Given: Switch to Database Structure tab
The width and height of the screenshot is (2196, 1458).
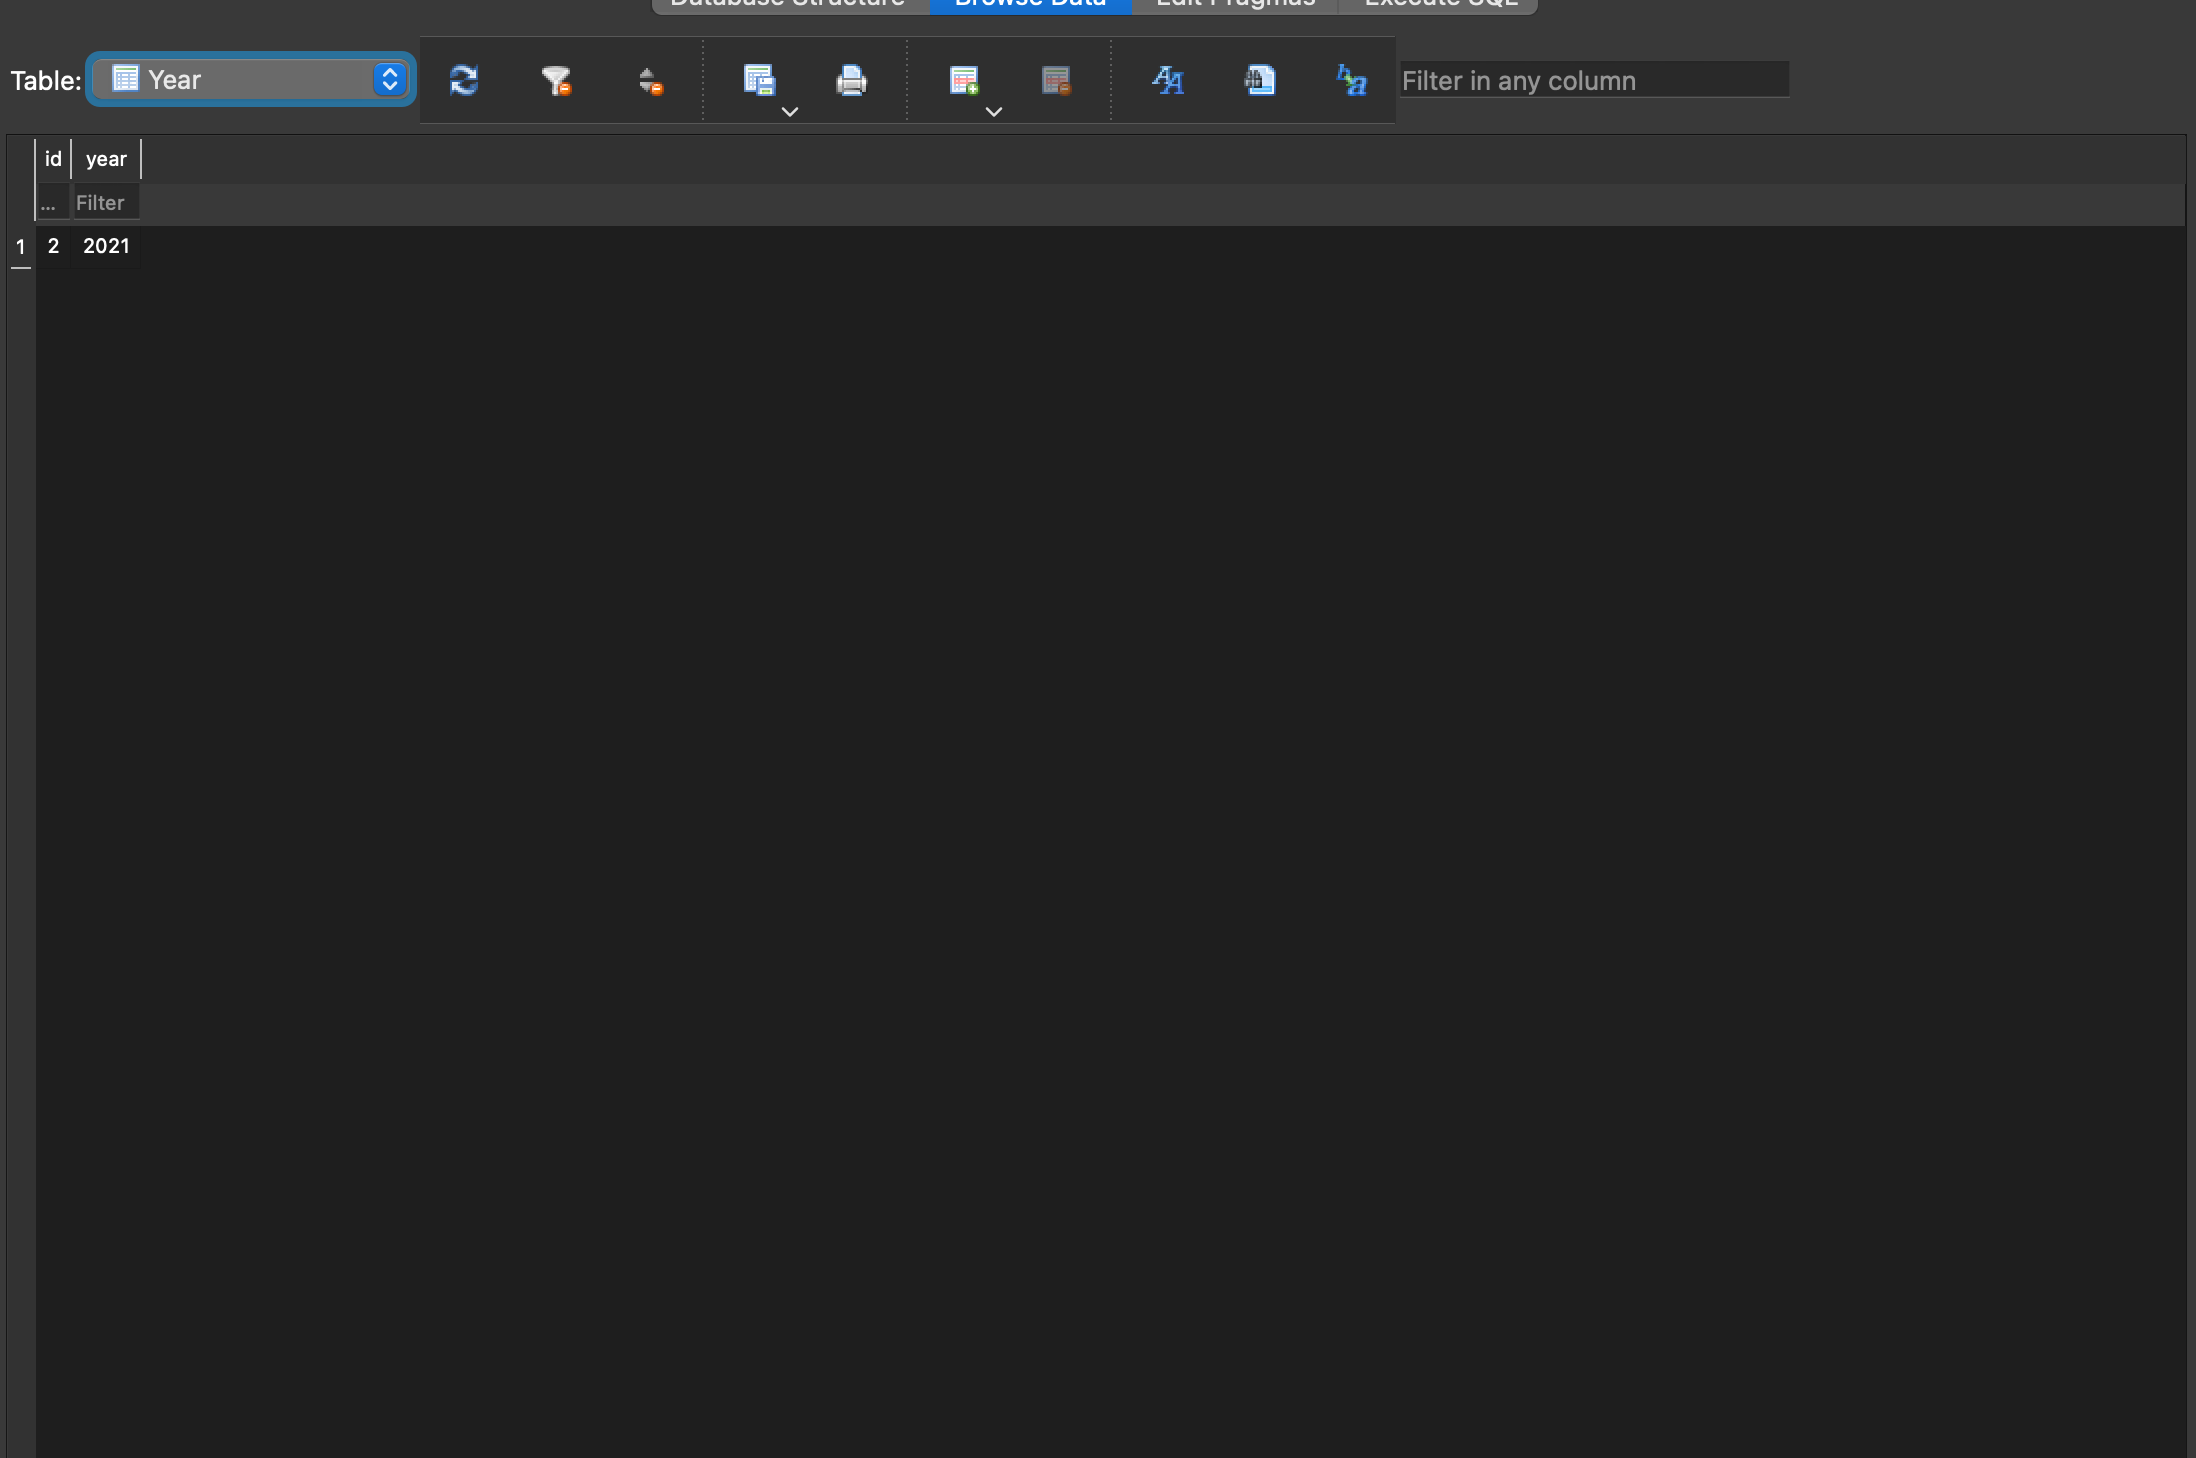Looking at the screenshot, I should (788, 5).
